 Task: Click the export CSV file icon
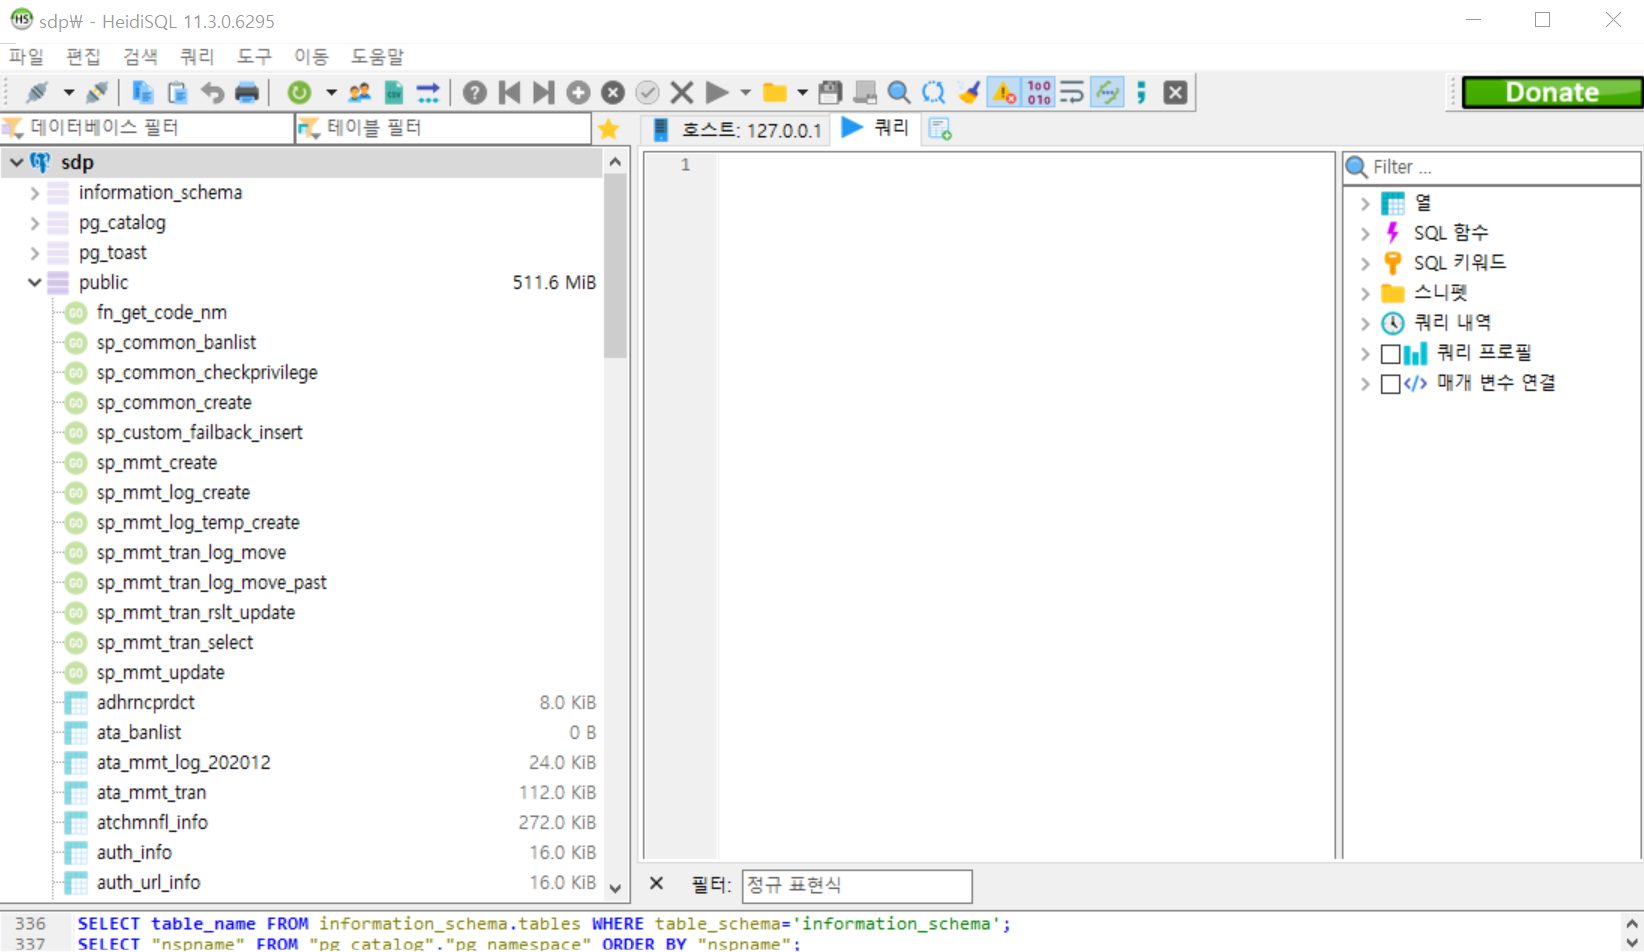click(x=394, y=93)
